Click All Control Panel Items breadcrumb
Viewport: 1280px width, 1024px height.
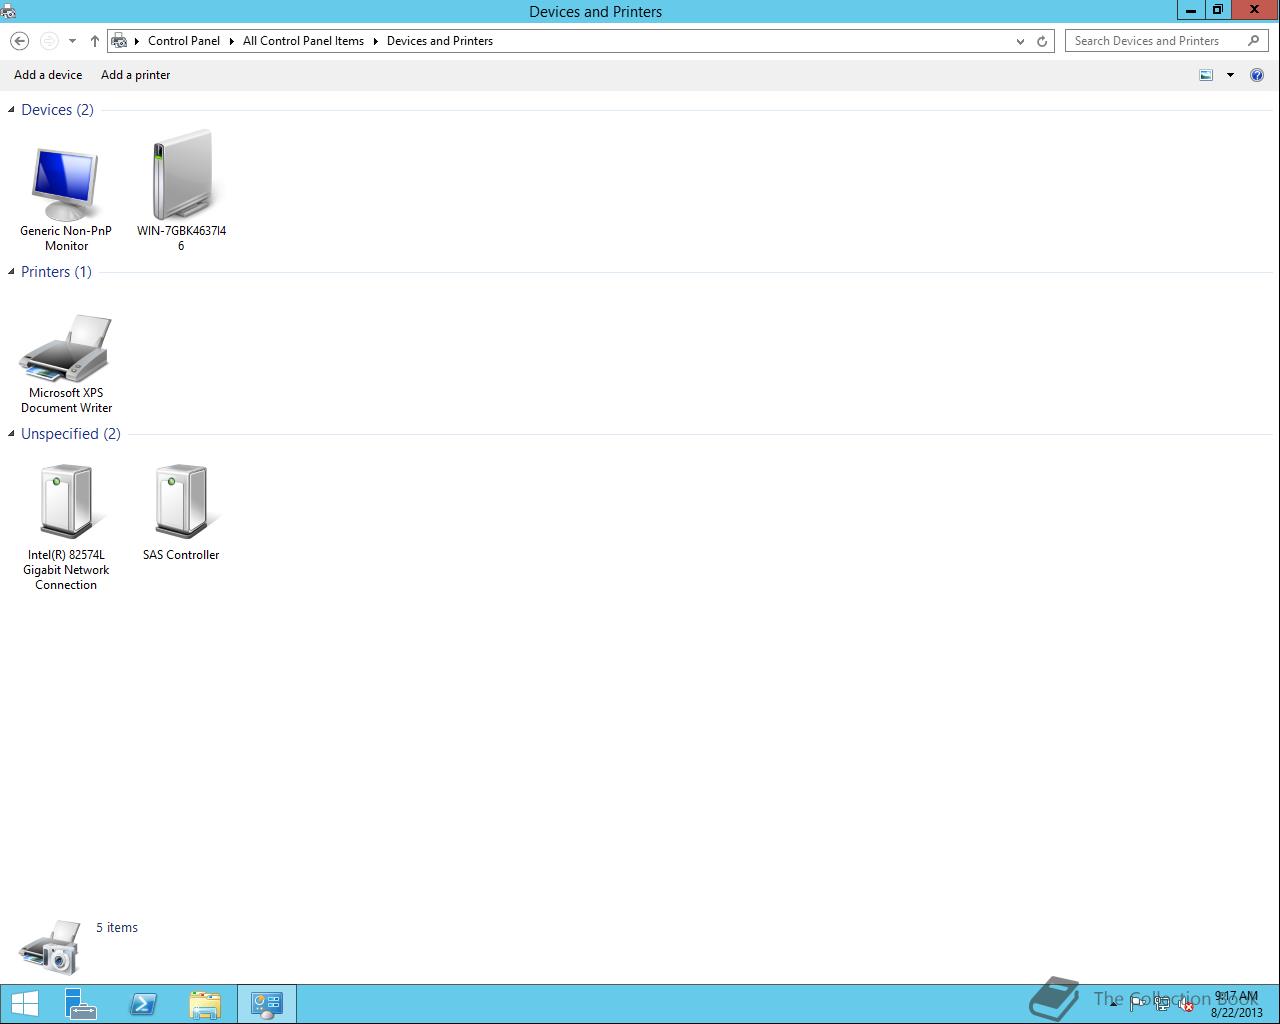[x=303, y=41]
